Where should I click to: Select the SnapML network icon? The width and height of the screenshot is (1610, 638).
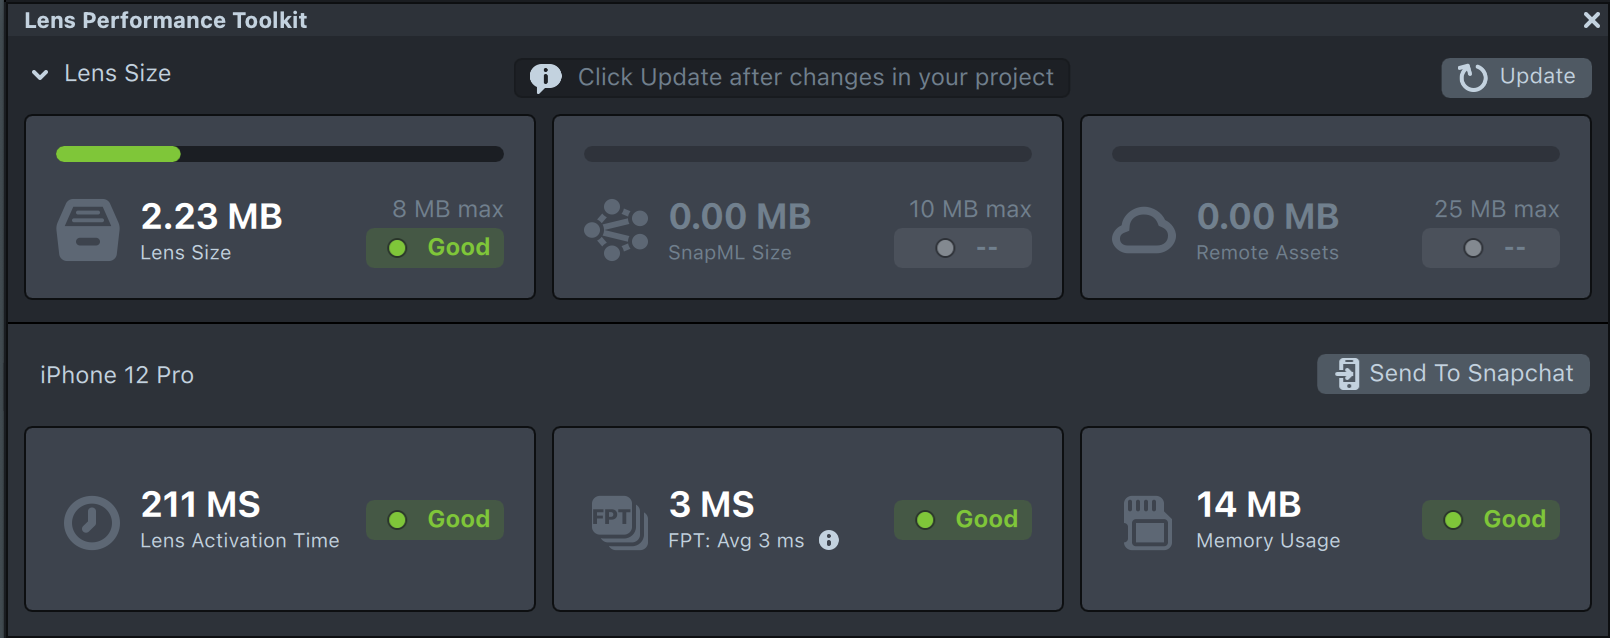(x=616, y=231)
